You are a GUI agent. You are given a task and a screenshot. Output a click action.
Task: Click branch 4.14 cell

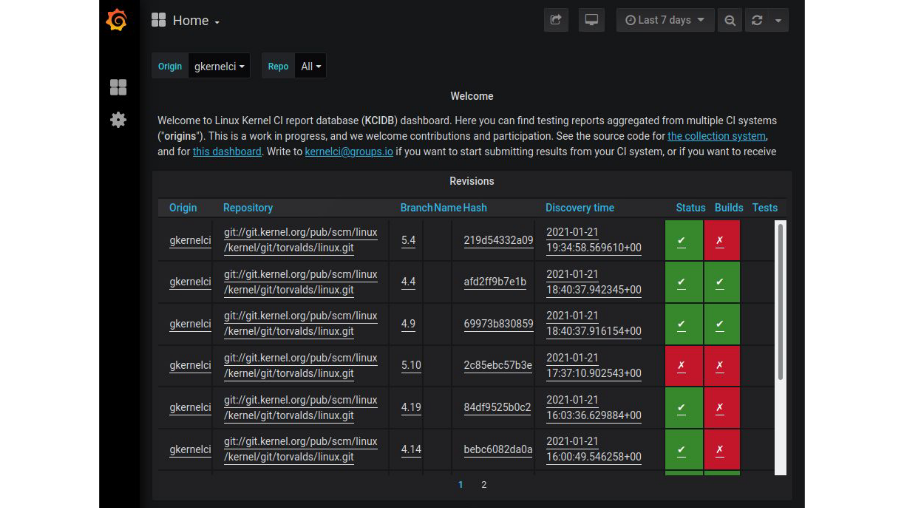(411, 449)
